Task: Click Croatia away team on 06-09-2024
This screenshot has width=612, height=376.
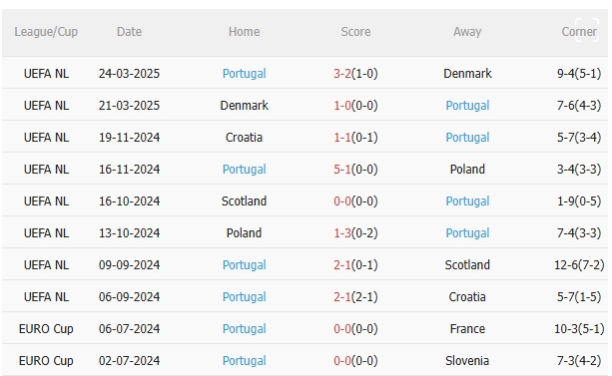Action: tap(467, 297)
